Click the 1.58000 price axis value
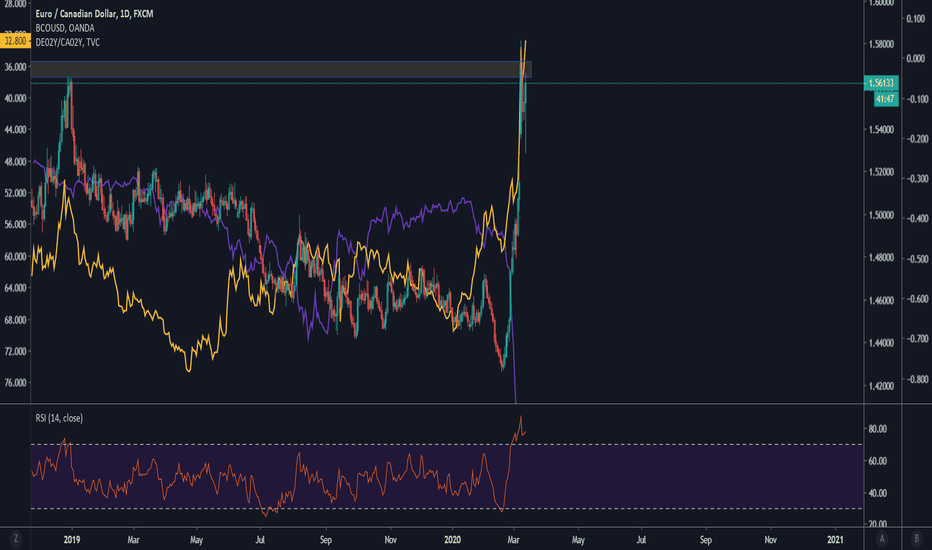Viewport: 932px width, 550px height. [881, 45]
